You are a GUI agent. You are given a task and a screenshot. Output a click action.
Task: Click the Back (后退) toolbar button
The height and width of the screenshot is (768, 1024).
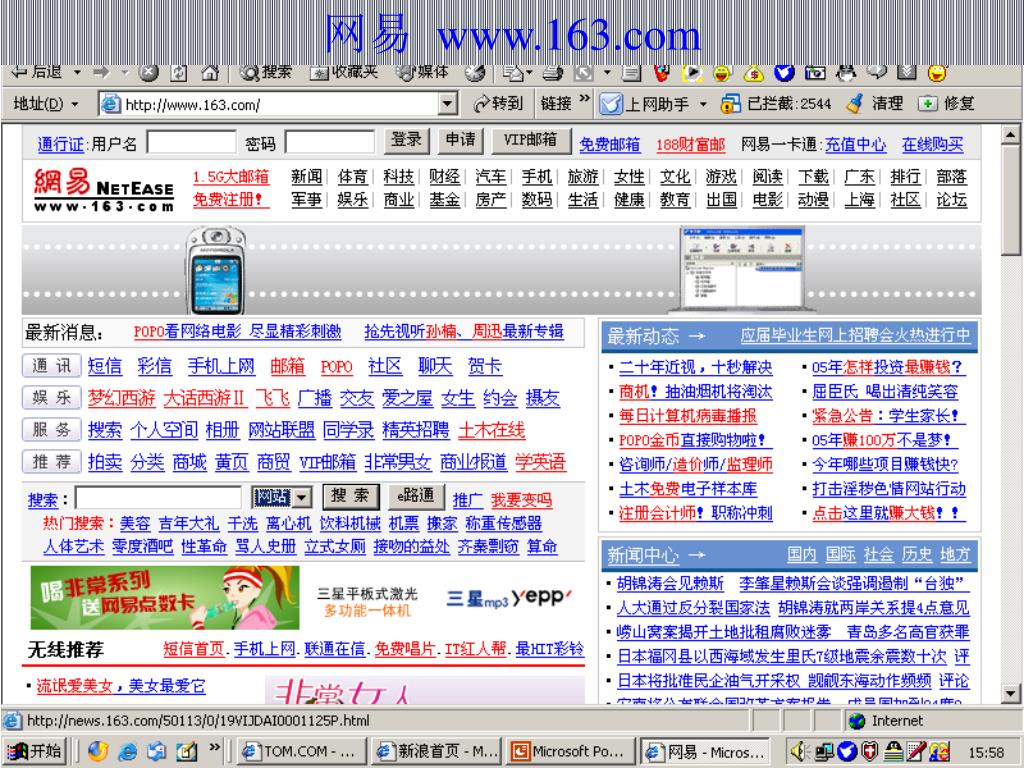(x=38, y=72)
